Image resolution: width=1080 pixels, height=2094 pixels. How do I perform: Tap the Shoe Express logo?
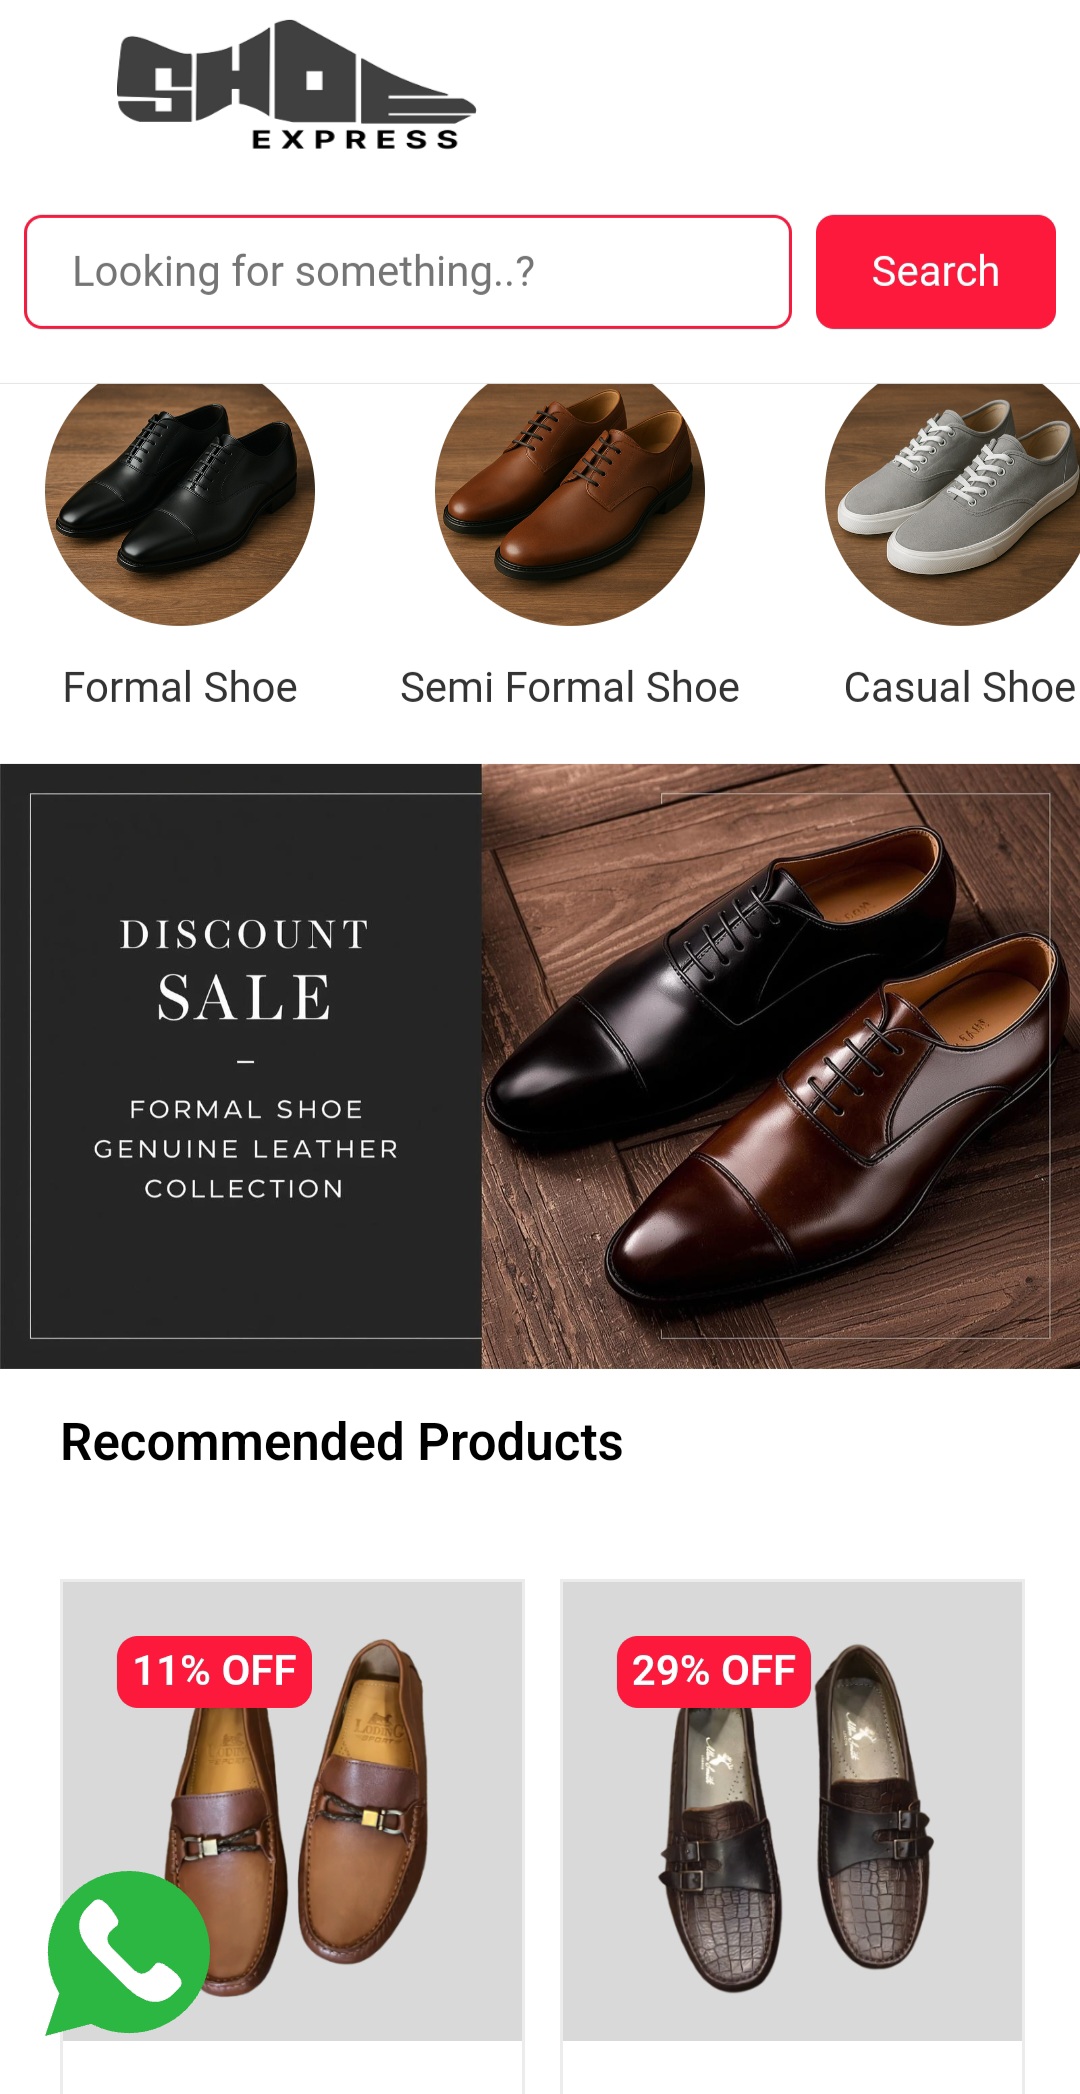pos(296,86)
